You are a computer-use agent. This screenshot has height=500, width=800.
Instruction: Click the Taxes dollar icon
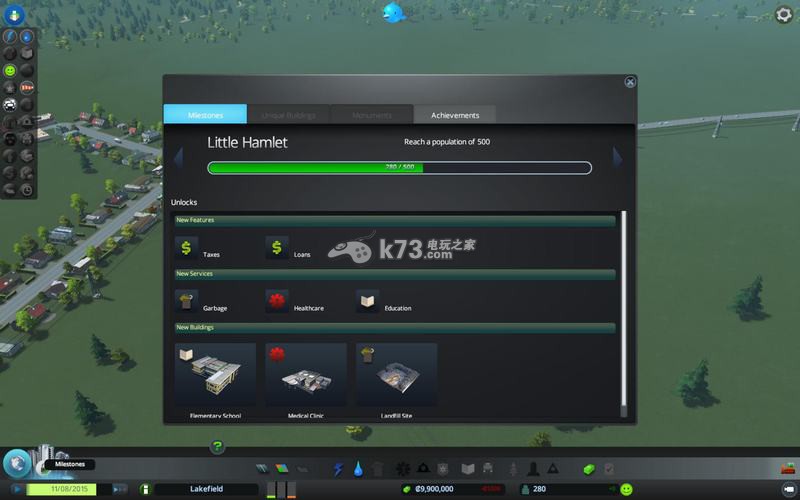pyautogui.click(x=186, y=248)
